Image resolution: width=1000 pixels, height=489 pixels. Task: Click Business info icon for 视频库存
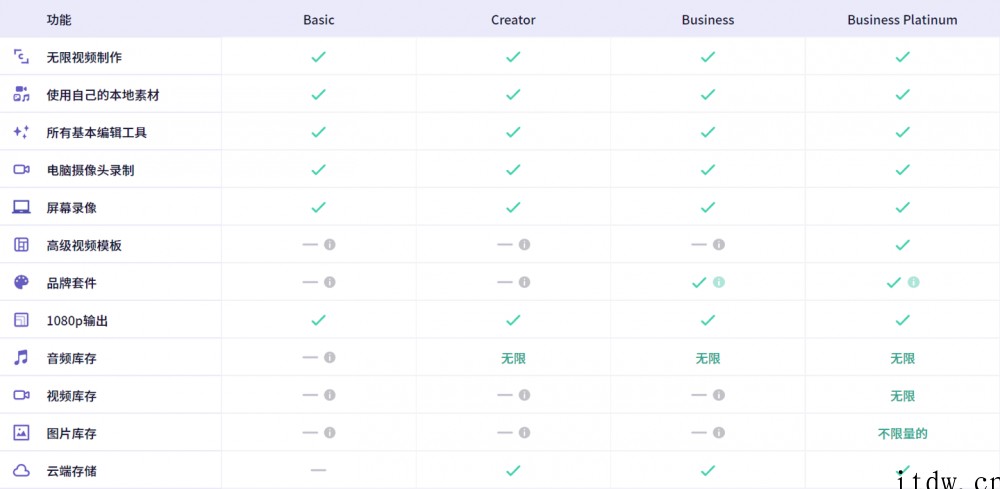(x=719, y=395)
